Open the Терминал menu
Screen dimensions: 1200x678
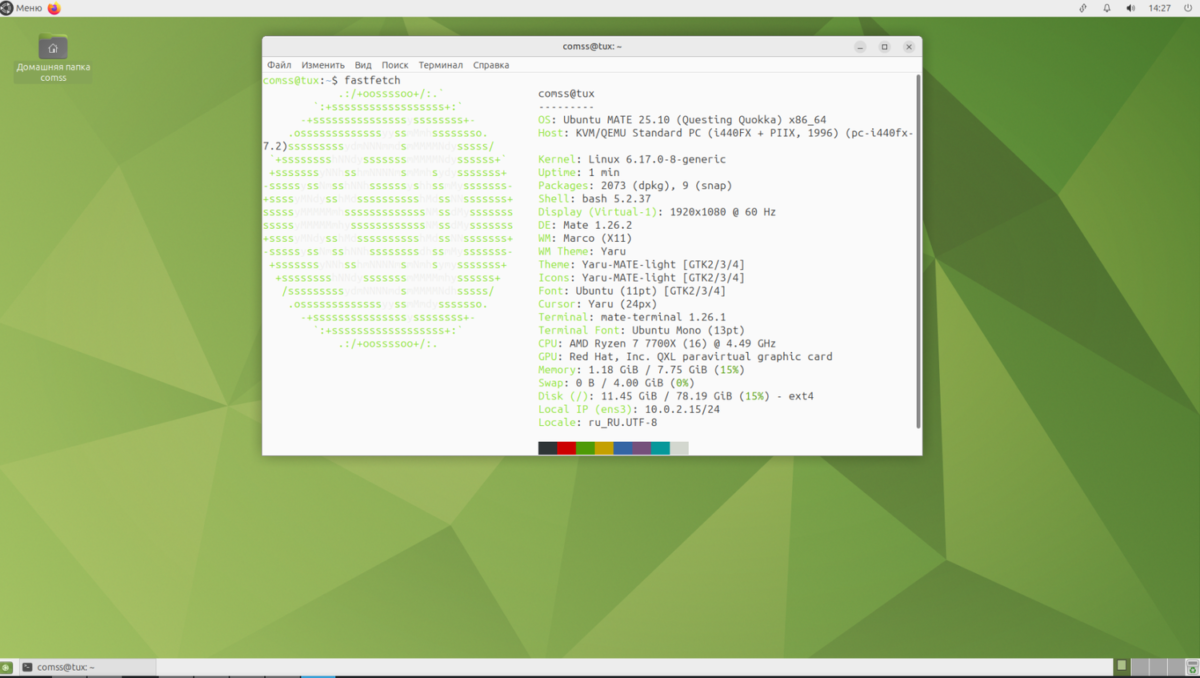[x=441, y=64]
